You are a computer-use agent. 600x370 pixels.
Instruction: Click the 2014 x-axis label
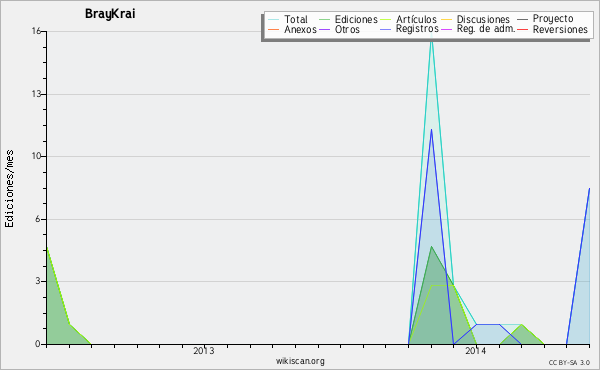(475, 351)
